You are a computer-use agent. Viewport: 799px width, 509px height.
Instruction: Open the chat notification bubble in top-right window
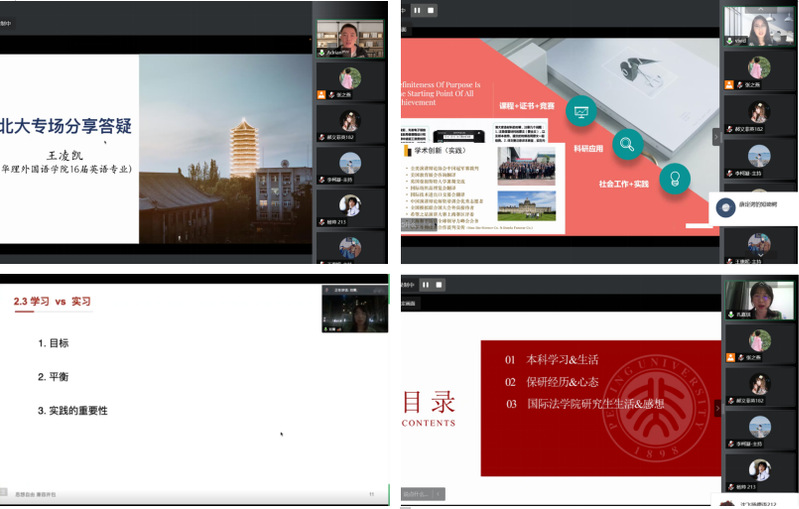click(750, 208)
